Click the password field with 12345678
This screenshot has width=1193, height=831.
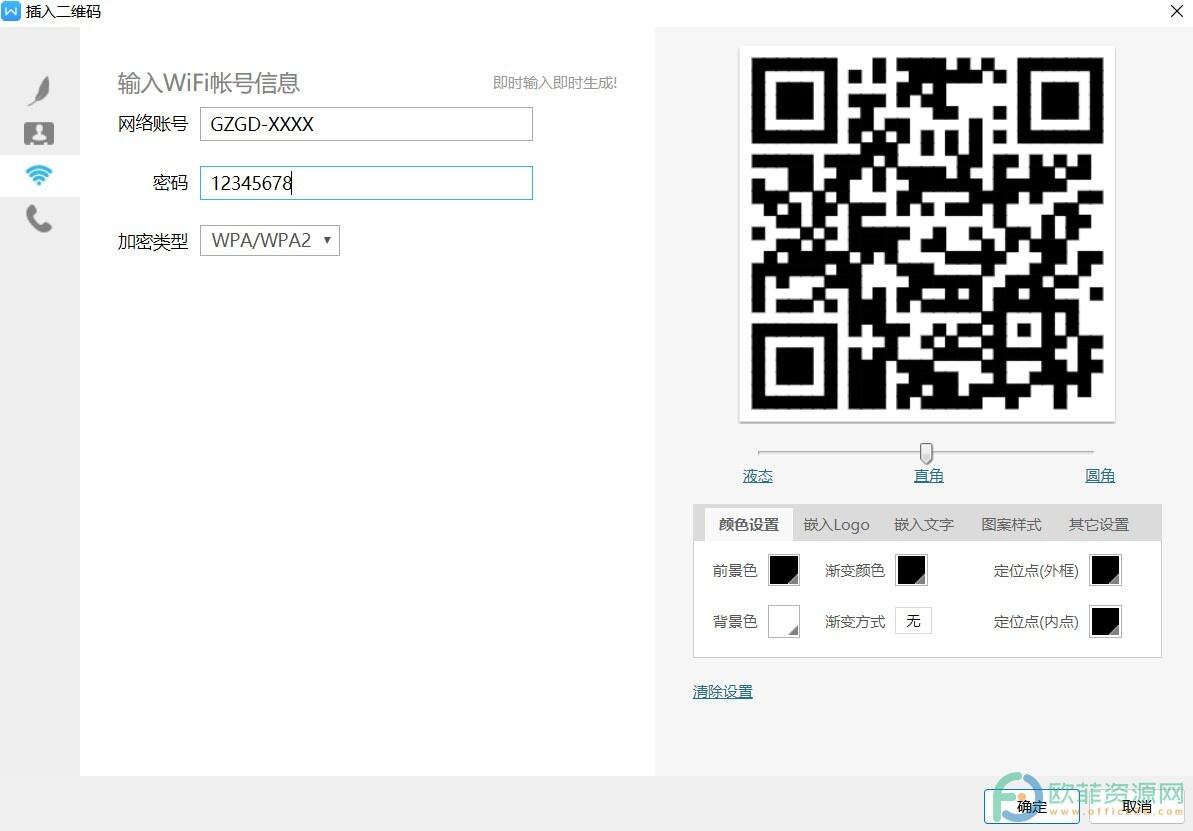coord(366,183)
